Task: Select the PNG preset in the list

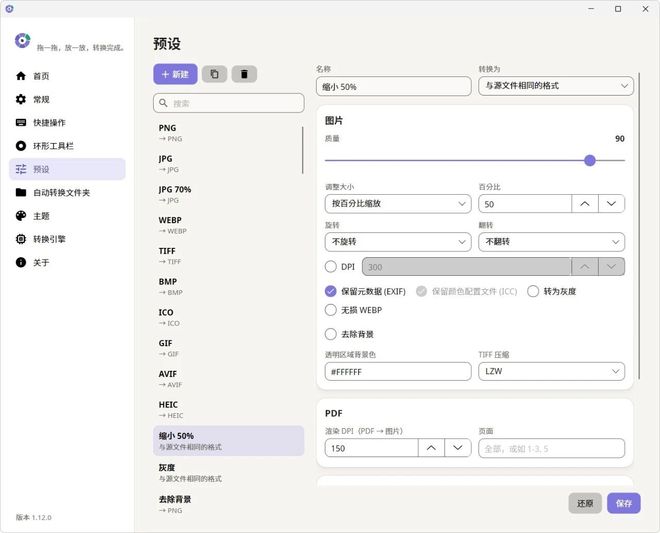Action: click(x=227, y=133)
